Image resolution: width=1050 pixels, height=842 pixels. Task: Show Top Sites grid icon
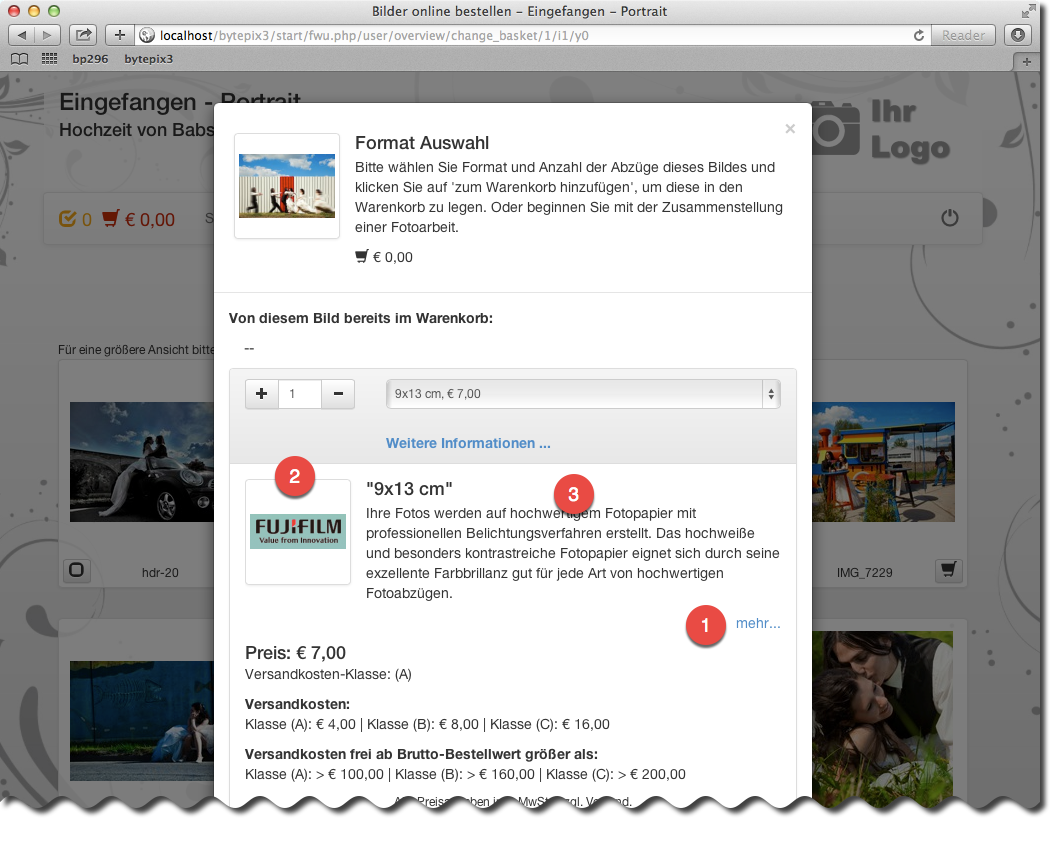50,59
